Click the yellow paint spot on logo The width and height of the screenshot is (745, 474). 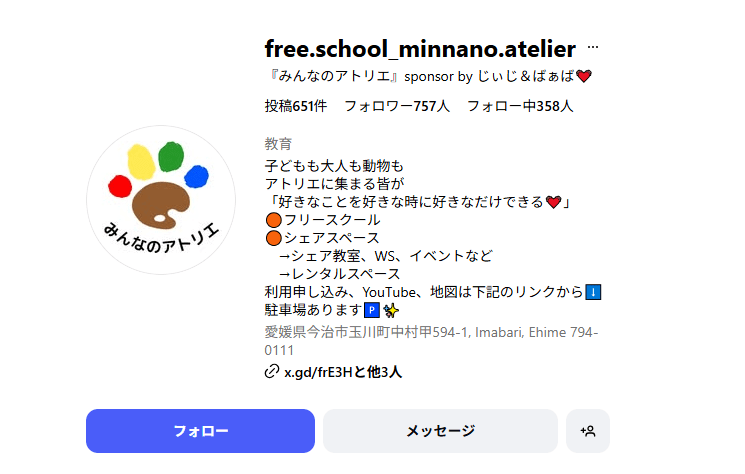140,157
